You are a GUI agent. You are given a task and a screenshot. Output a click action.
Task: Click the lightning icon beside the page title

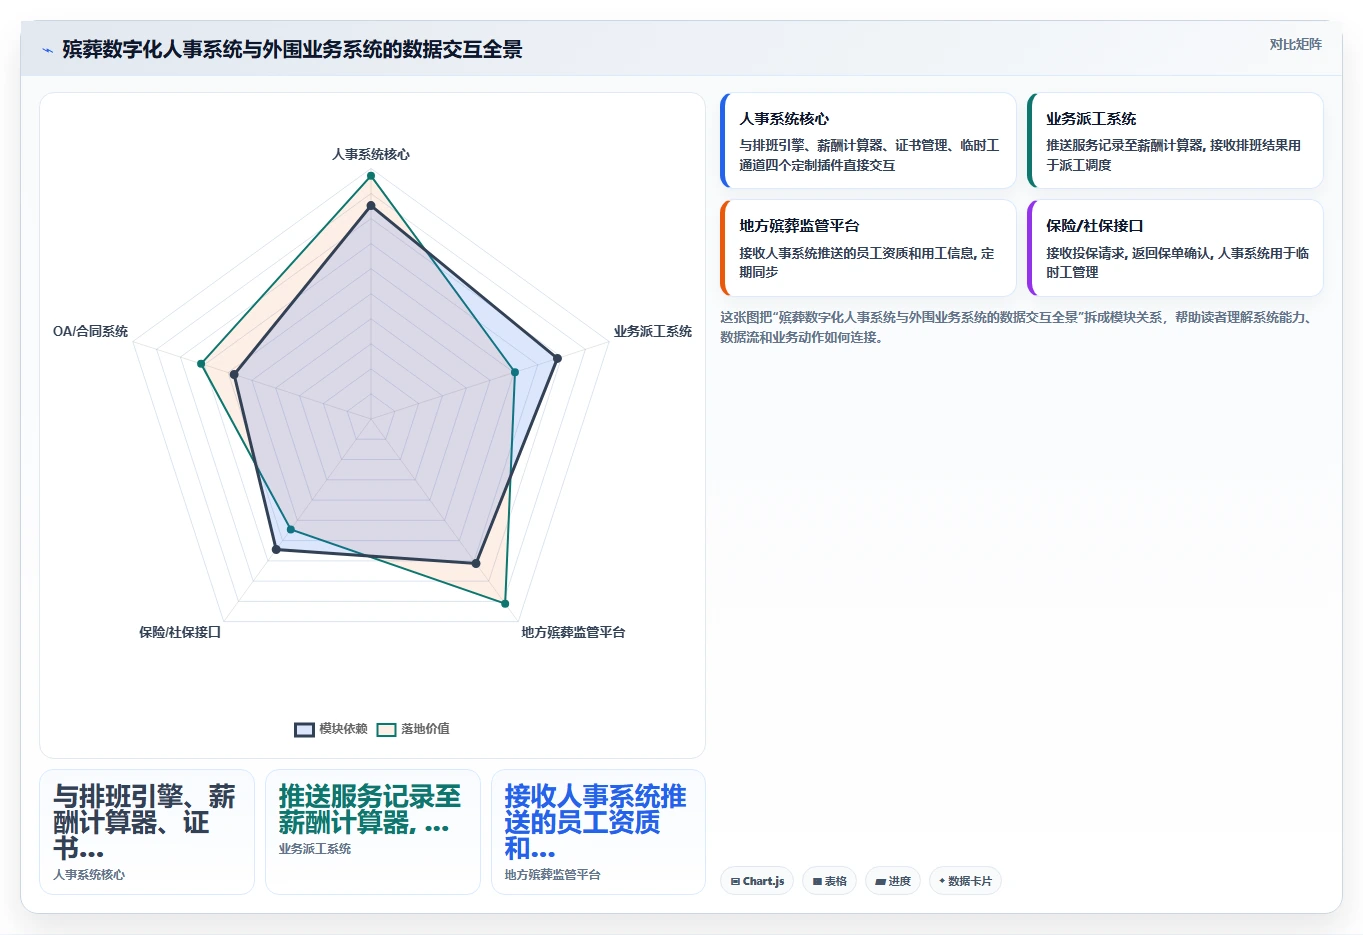pos(47,50)
